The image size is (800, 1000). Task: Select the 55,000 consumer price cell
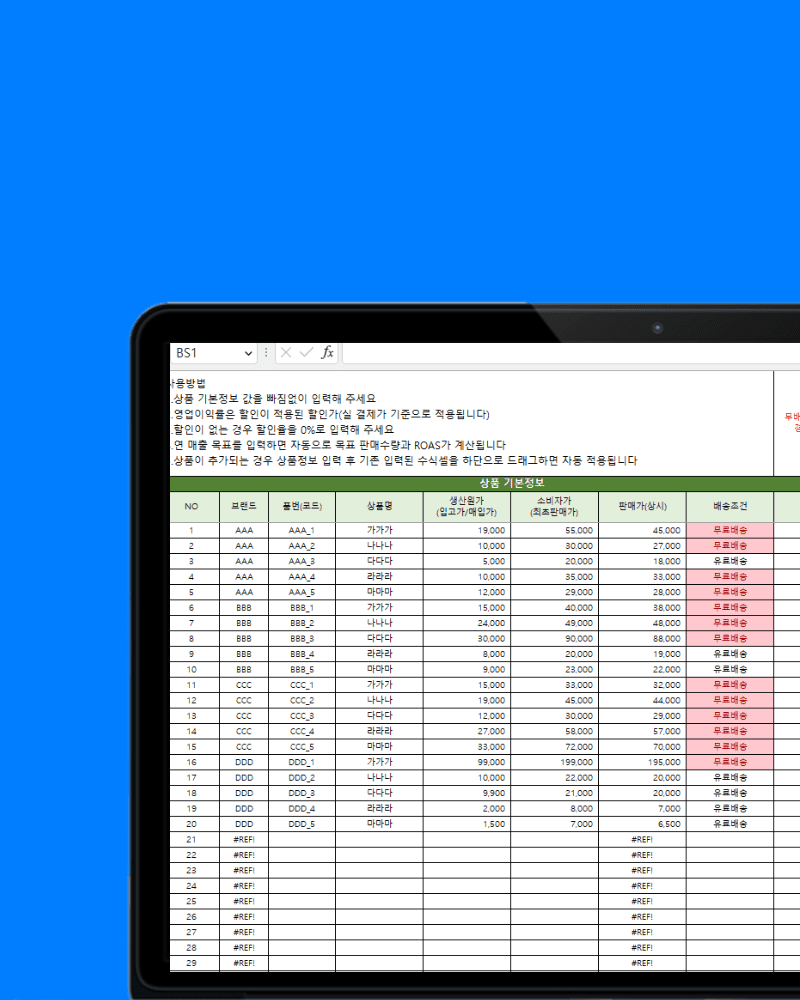tap(554, 531)
